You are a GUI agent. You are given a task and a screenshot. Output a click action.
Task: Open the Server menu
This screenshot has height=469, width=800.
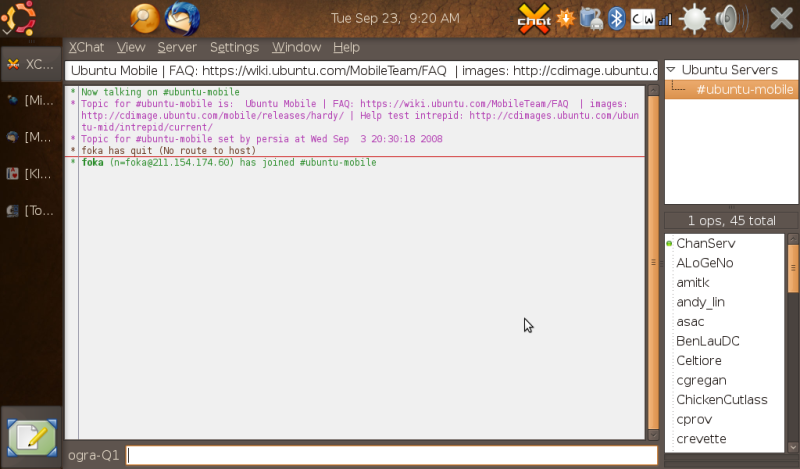tap(177, 47)
